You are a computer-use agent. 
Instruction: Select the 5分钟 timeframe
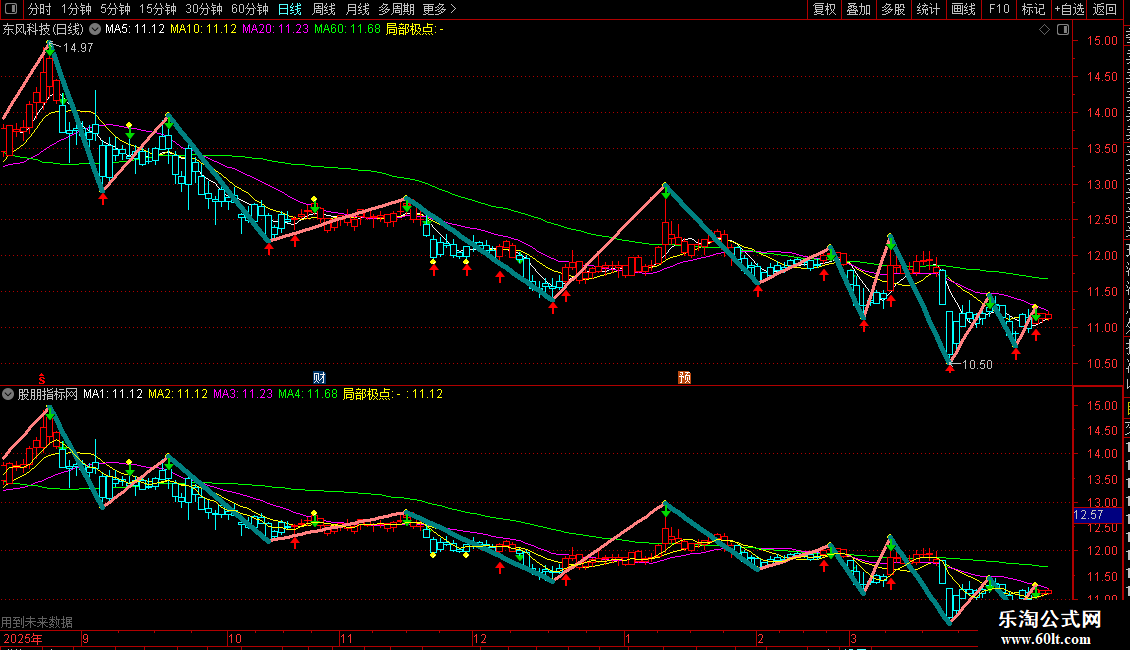pos(115,9)
